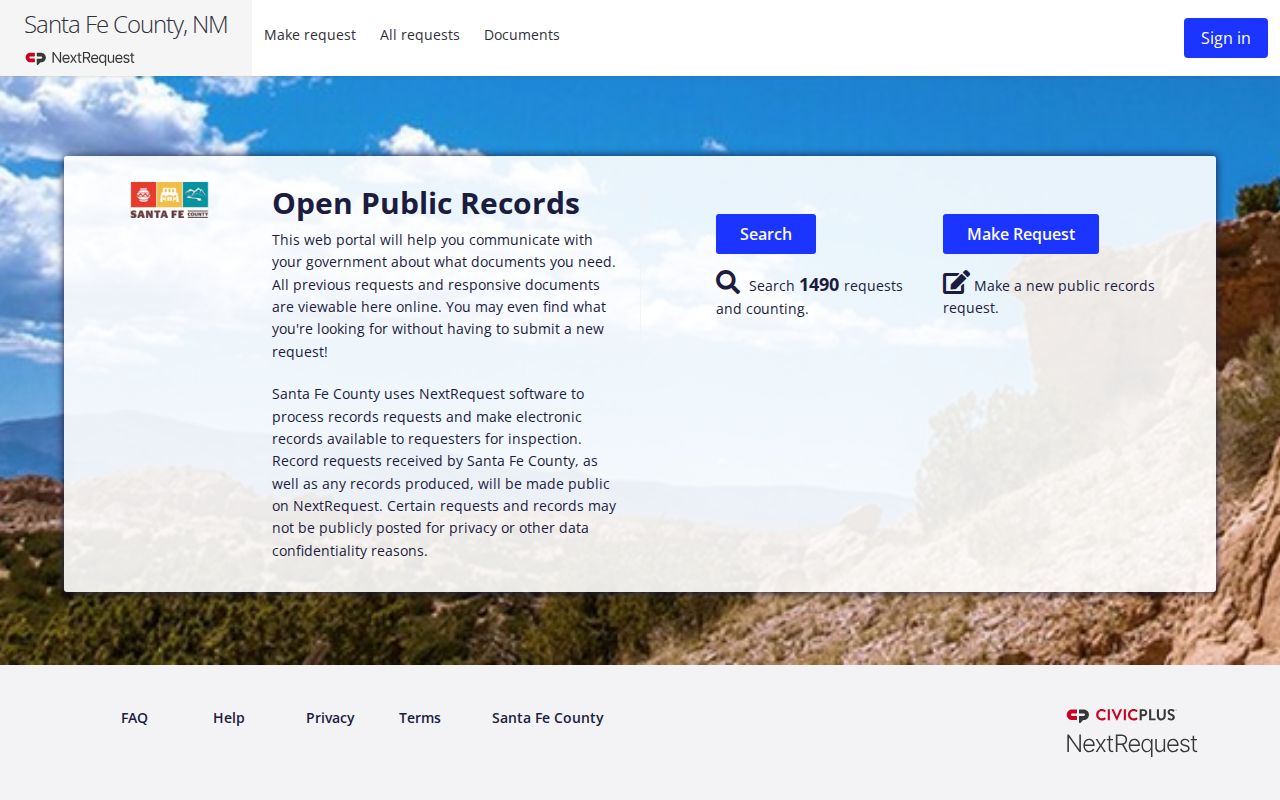View the Terms footer link

coord(420,718)
